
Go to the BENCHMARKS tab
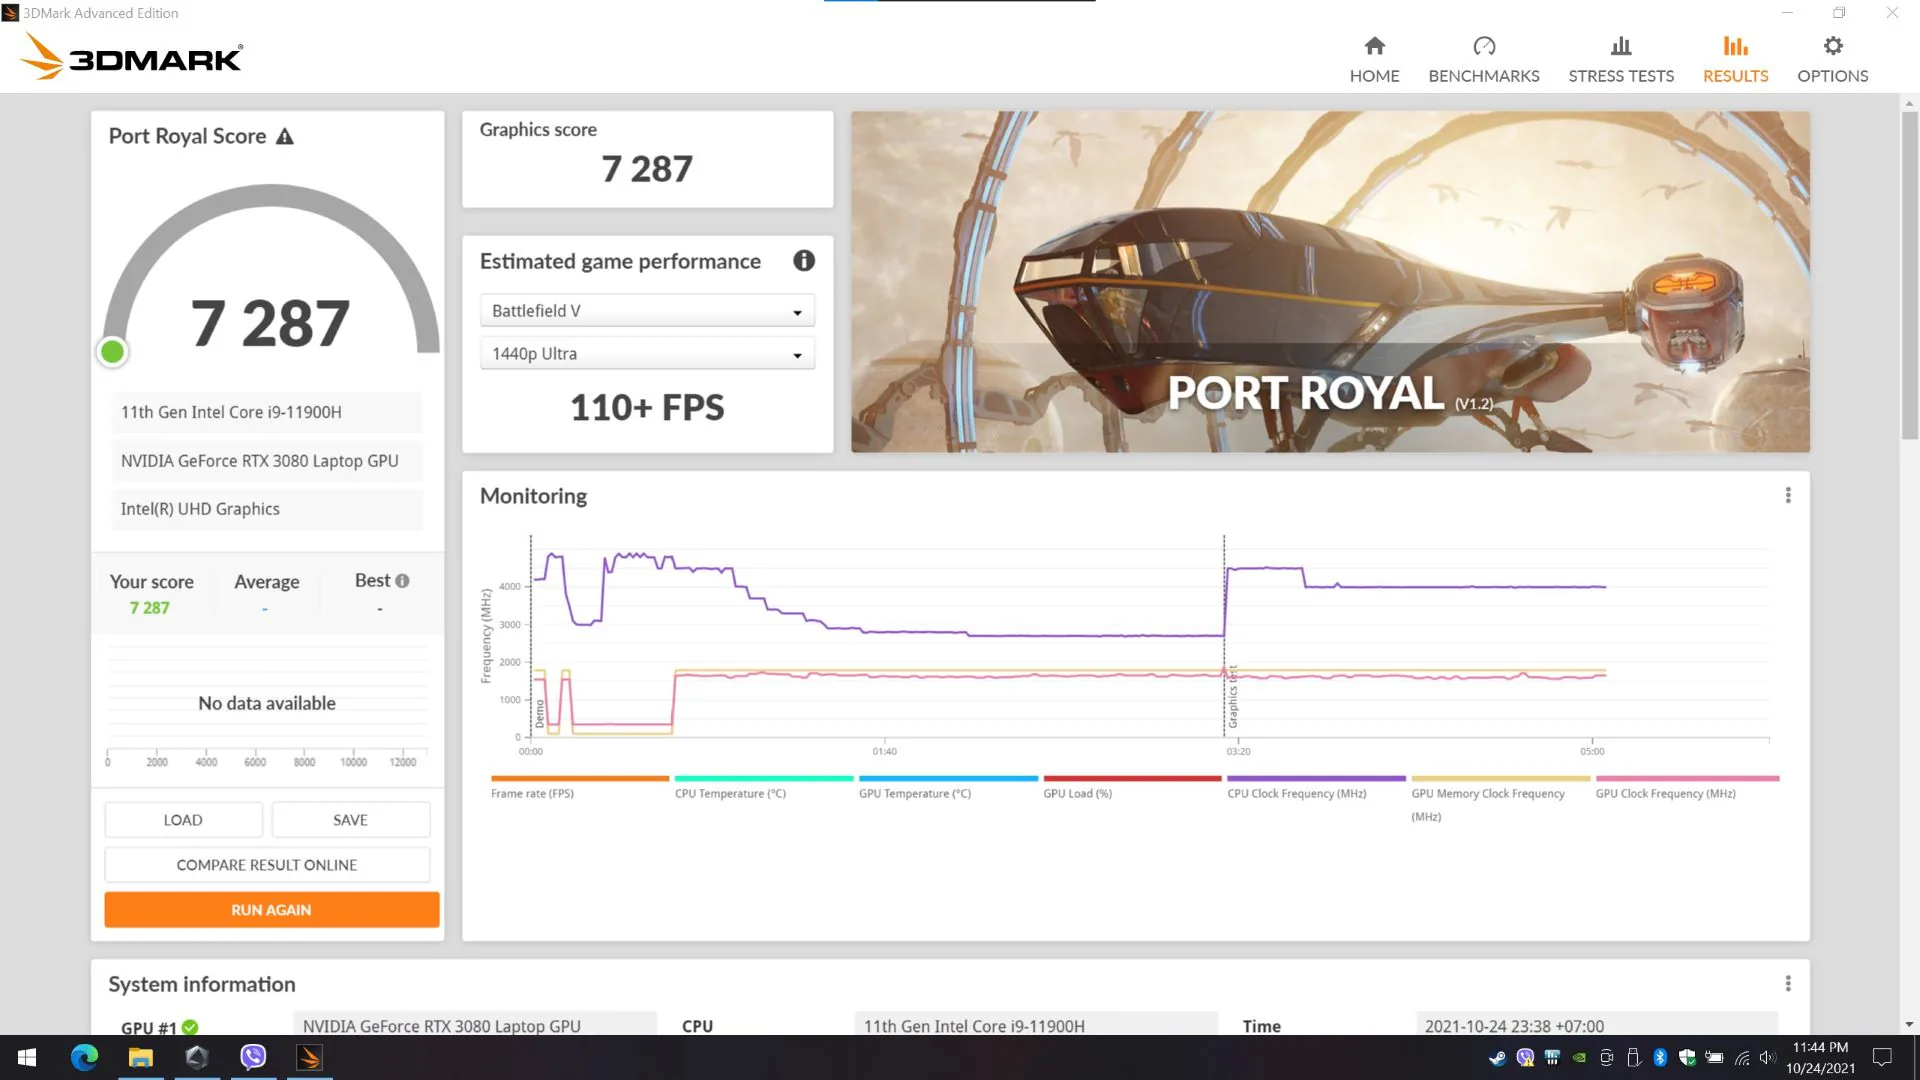pyautogui.click(x=1484, y=60)
